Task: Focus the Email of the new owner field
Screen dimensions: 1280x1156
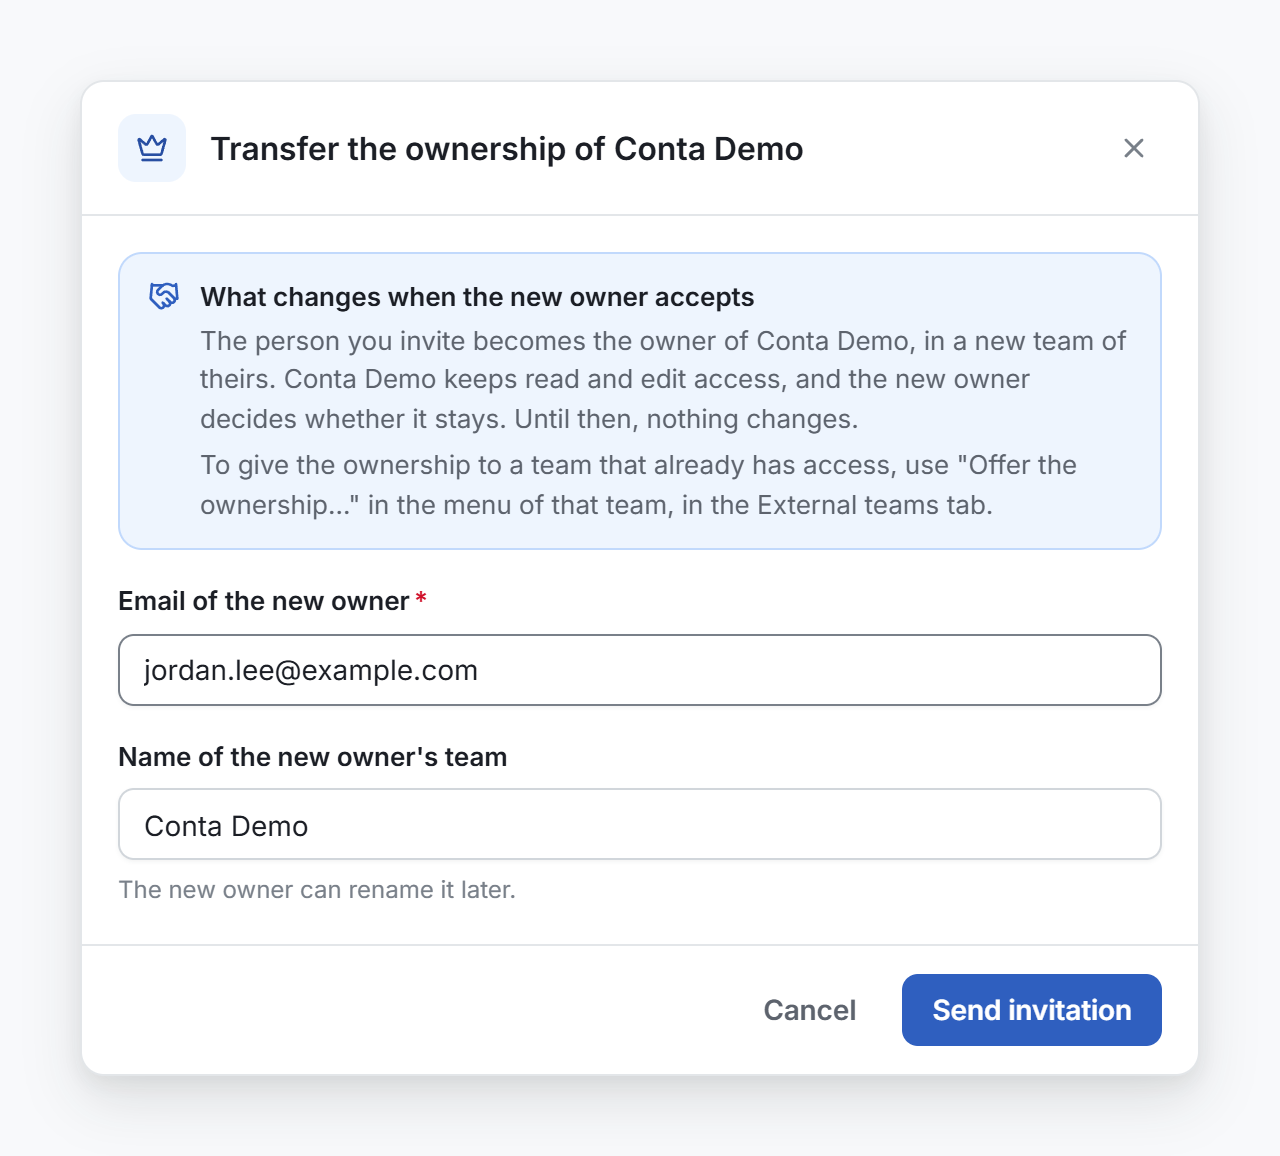Action: click(640, 670)
